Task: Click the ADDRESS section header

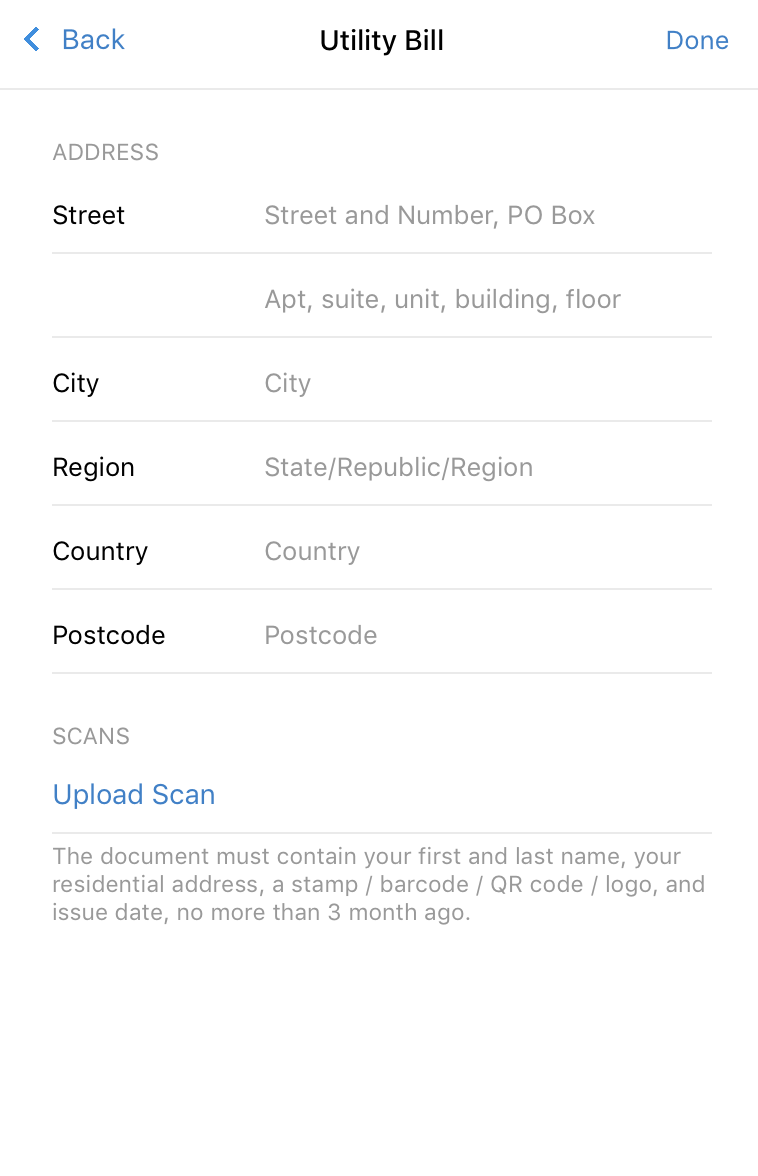Action: tap(106, 152)
